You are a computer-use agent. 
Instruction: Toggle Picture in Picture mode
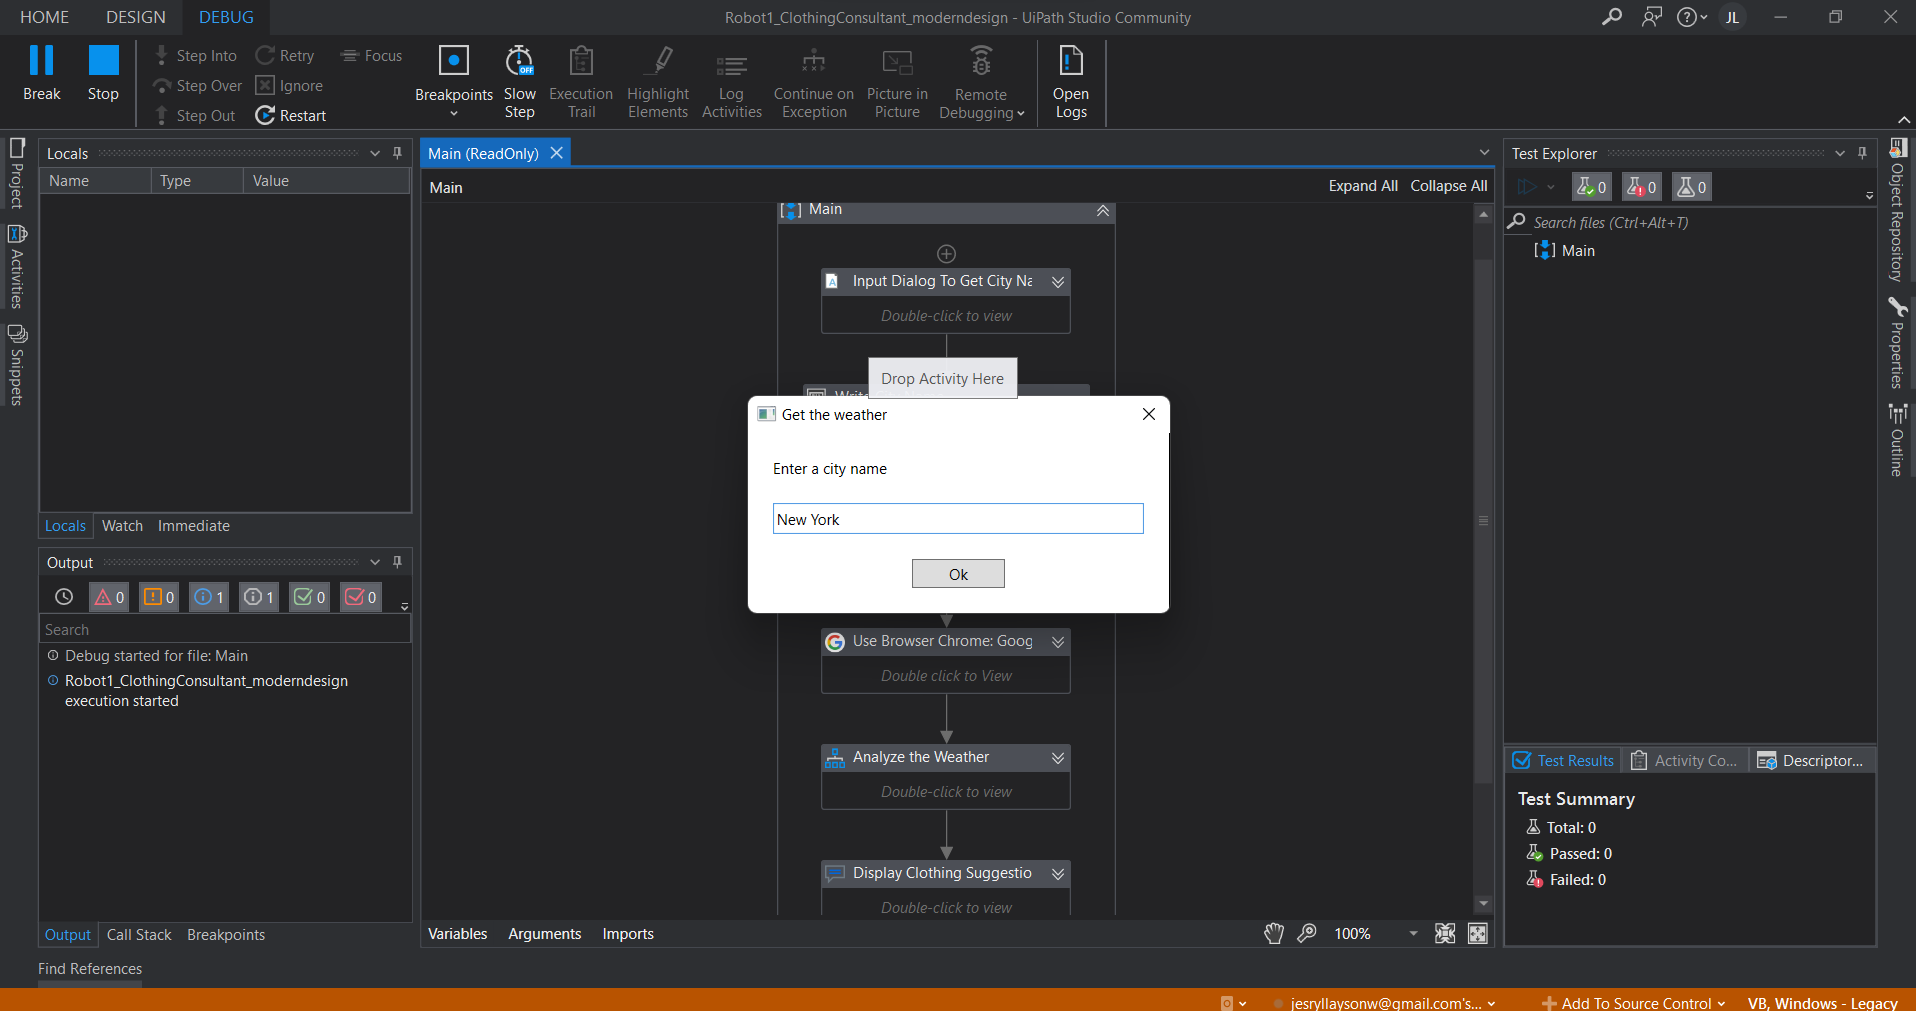pos(897,82)
